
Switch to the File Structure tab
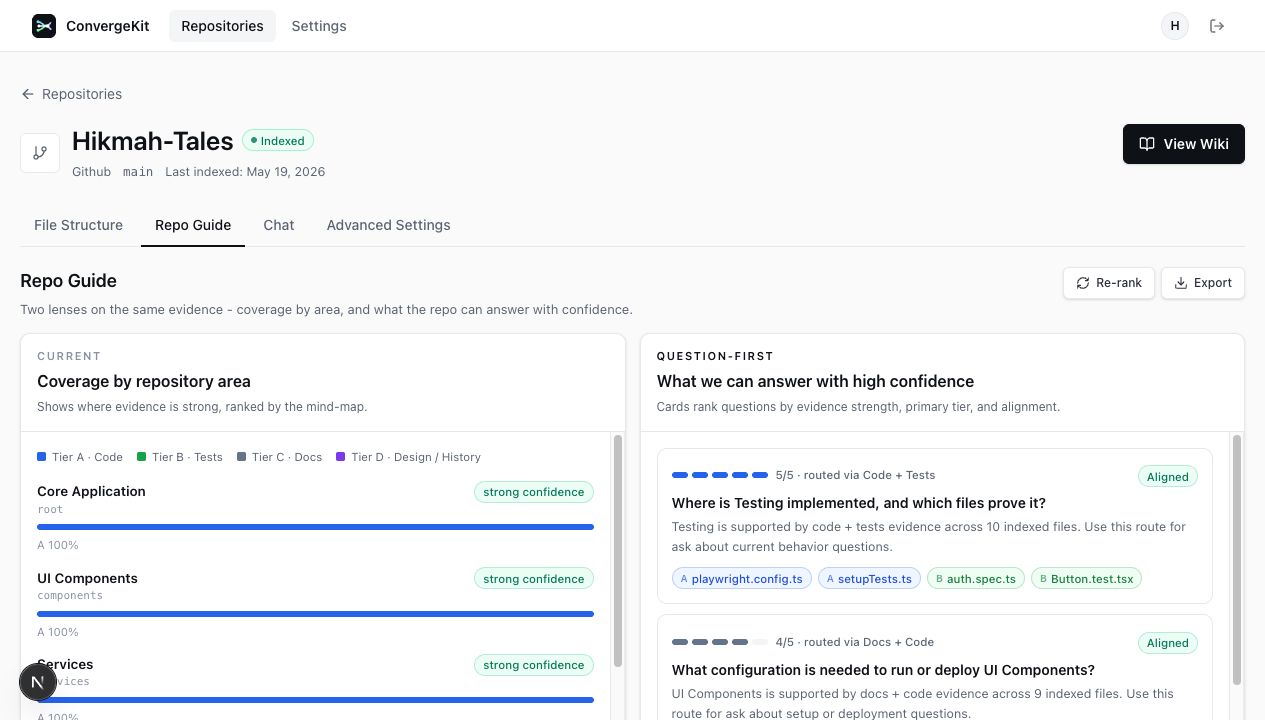coord(78,225)
